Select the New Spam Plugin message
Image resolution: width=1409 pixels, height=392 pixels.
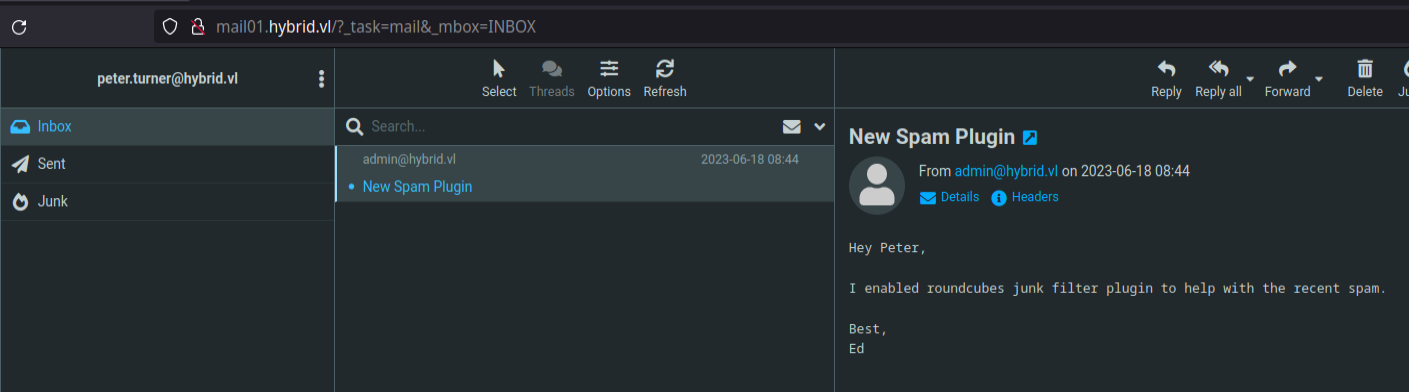point(584,174)
